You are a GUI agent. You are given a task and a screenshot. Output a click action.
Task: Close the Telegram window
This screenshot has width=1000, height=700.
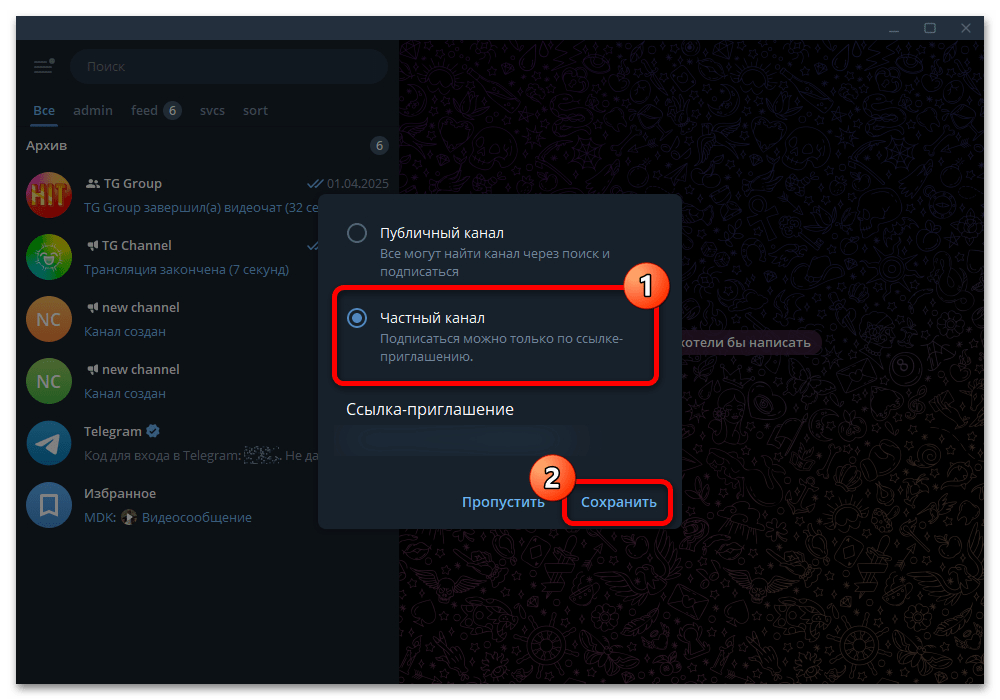tap(966, 28)
